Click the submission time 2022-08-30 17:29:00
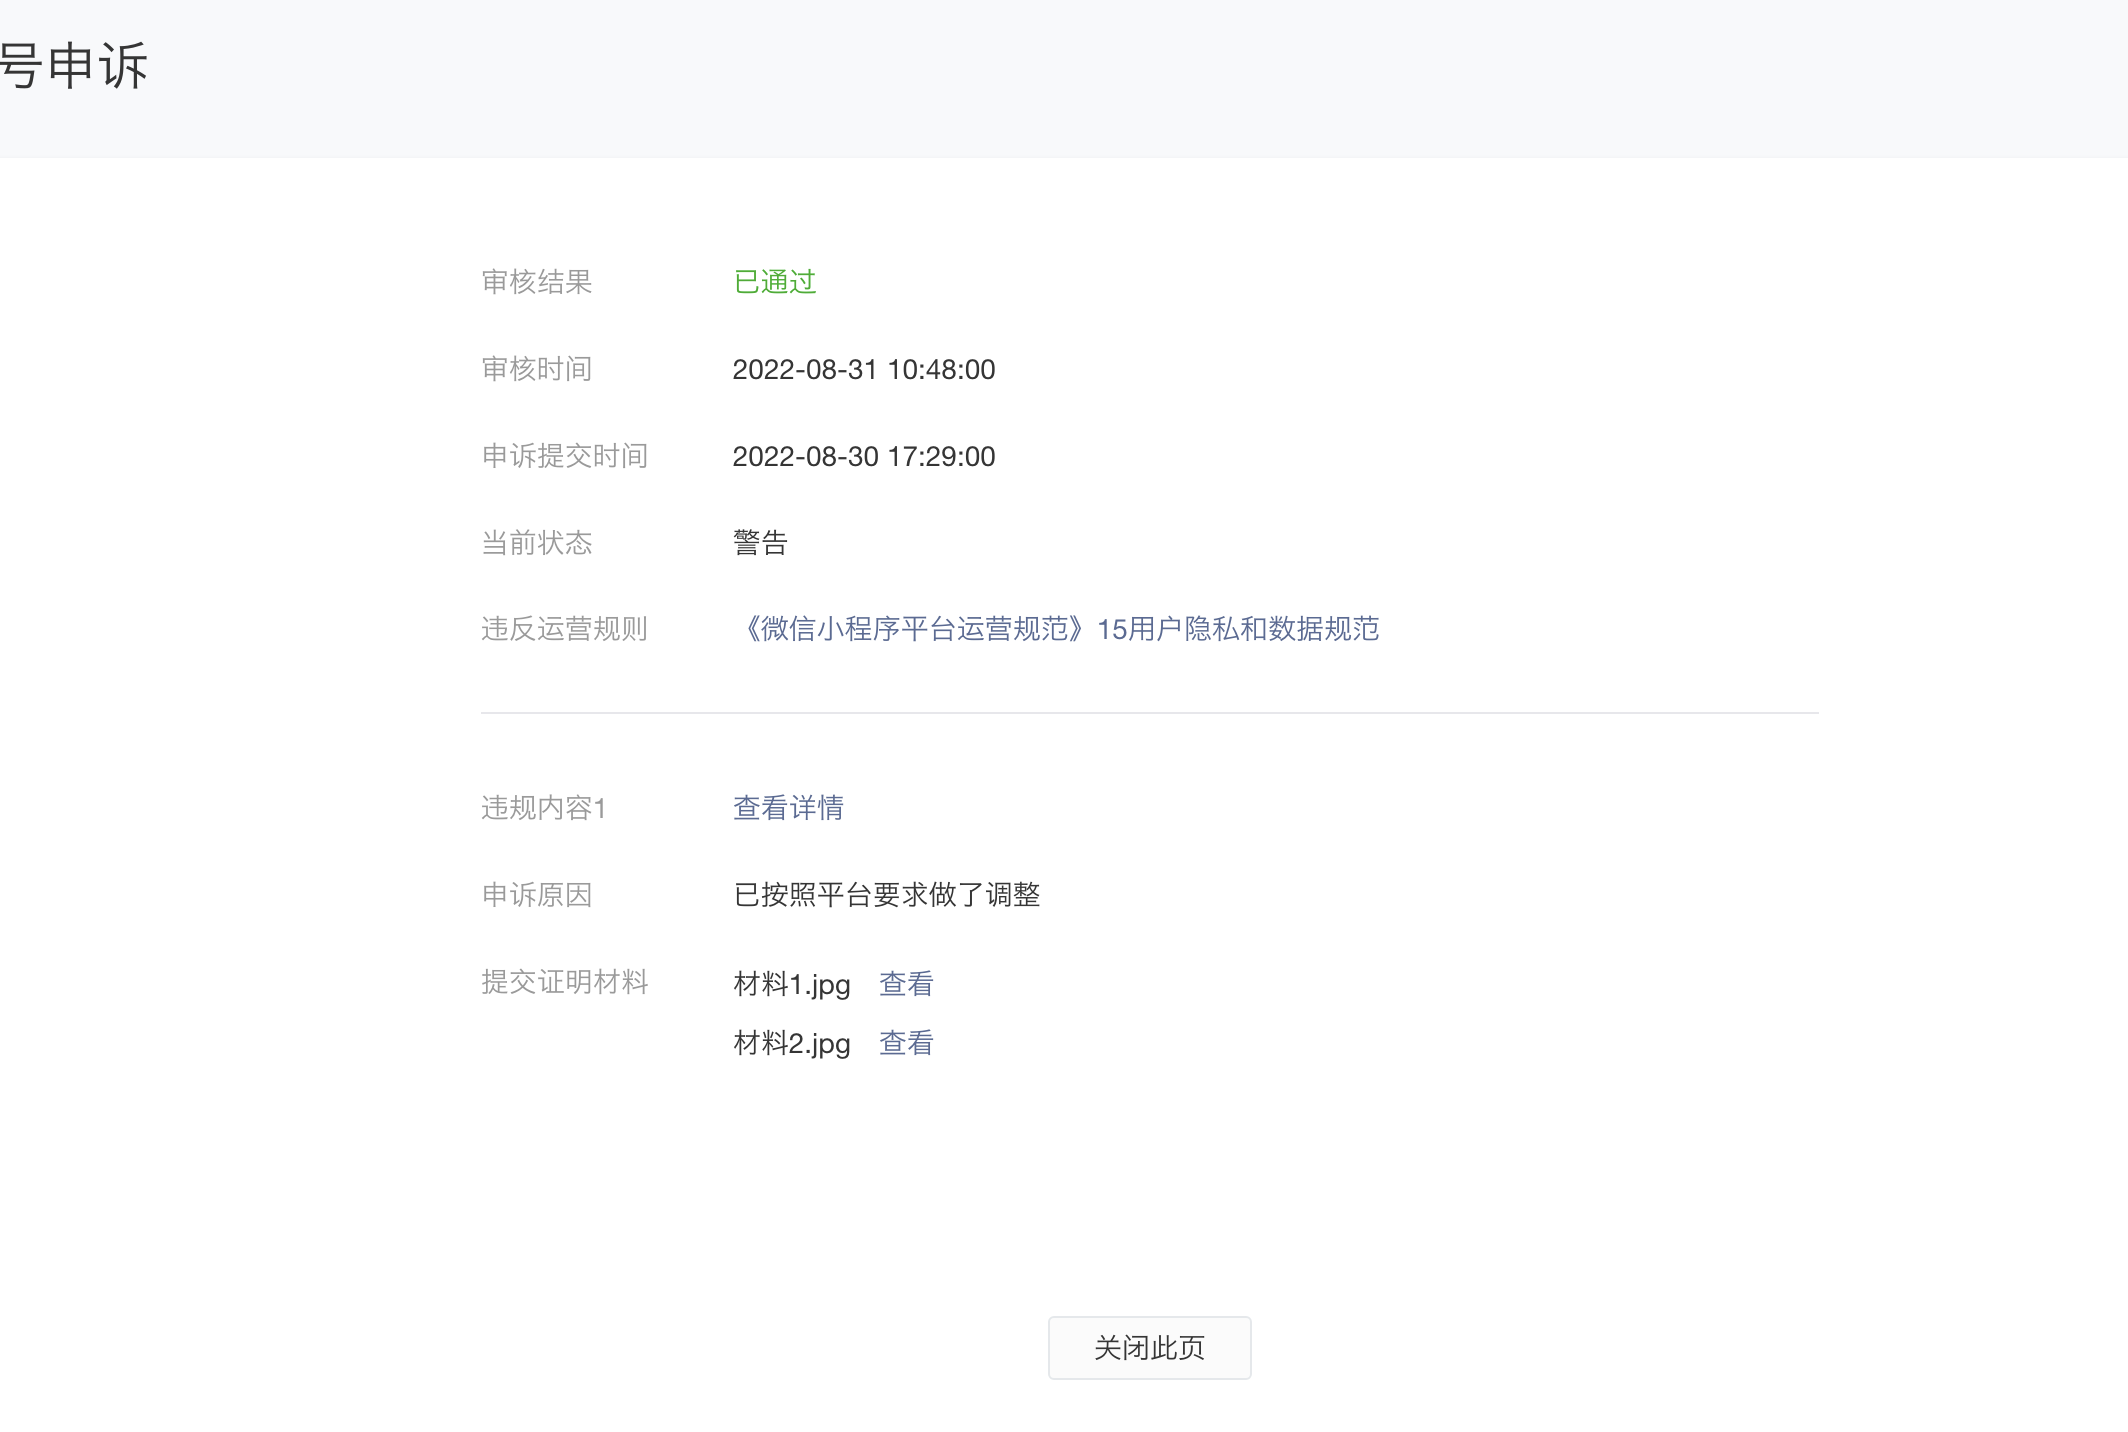This screenshot has height=1432, width=2128. click(x=863, y=457)
